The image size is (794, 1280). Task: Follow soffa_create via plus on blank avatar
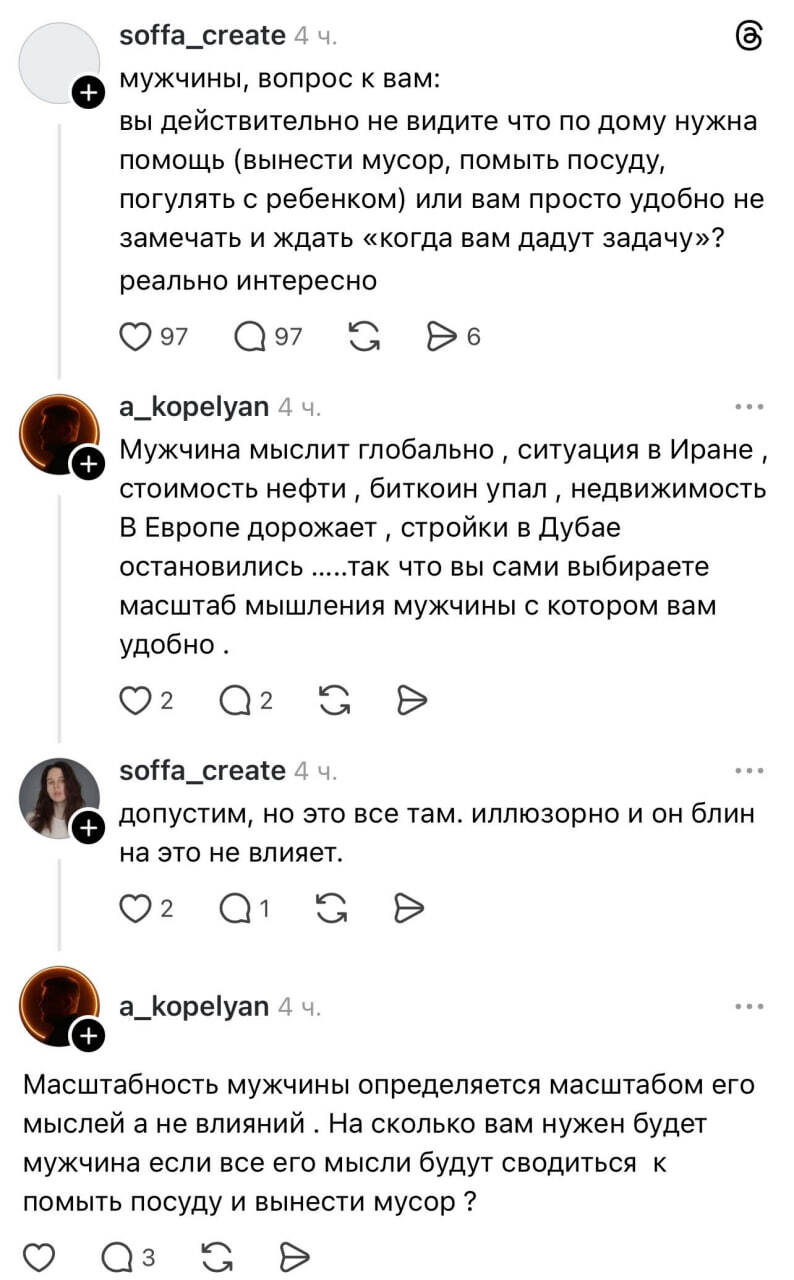click(89, 94)
